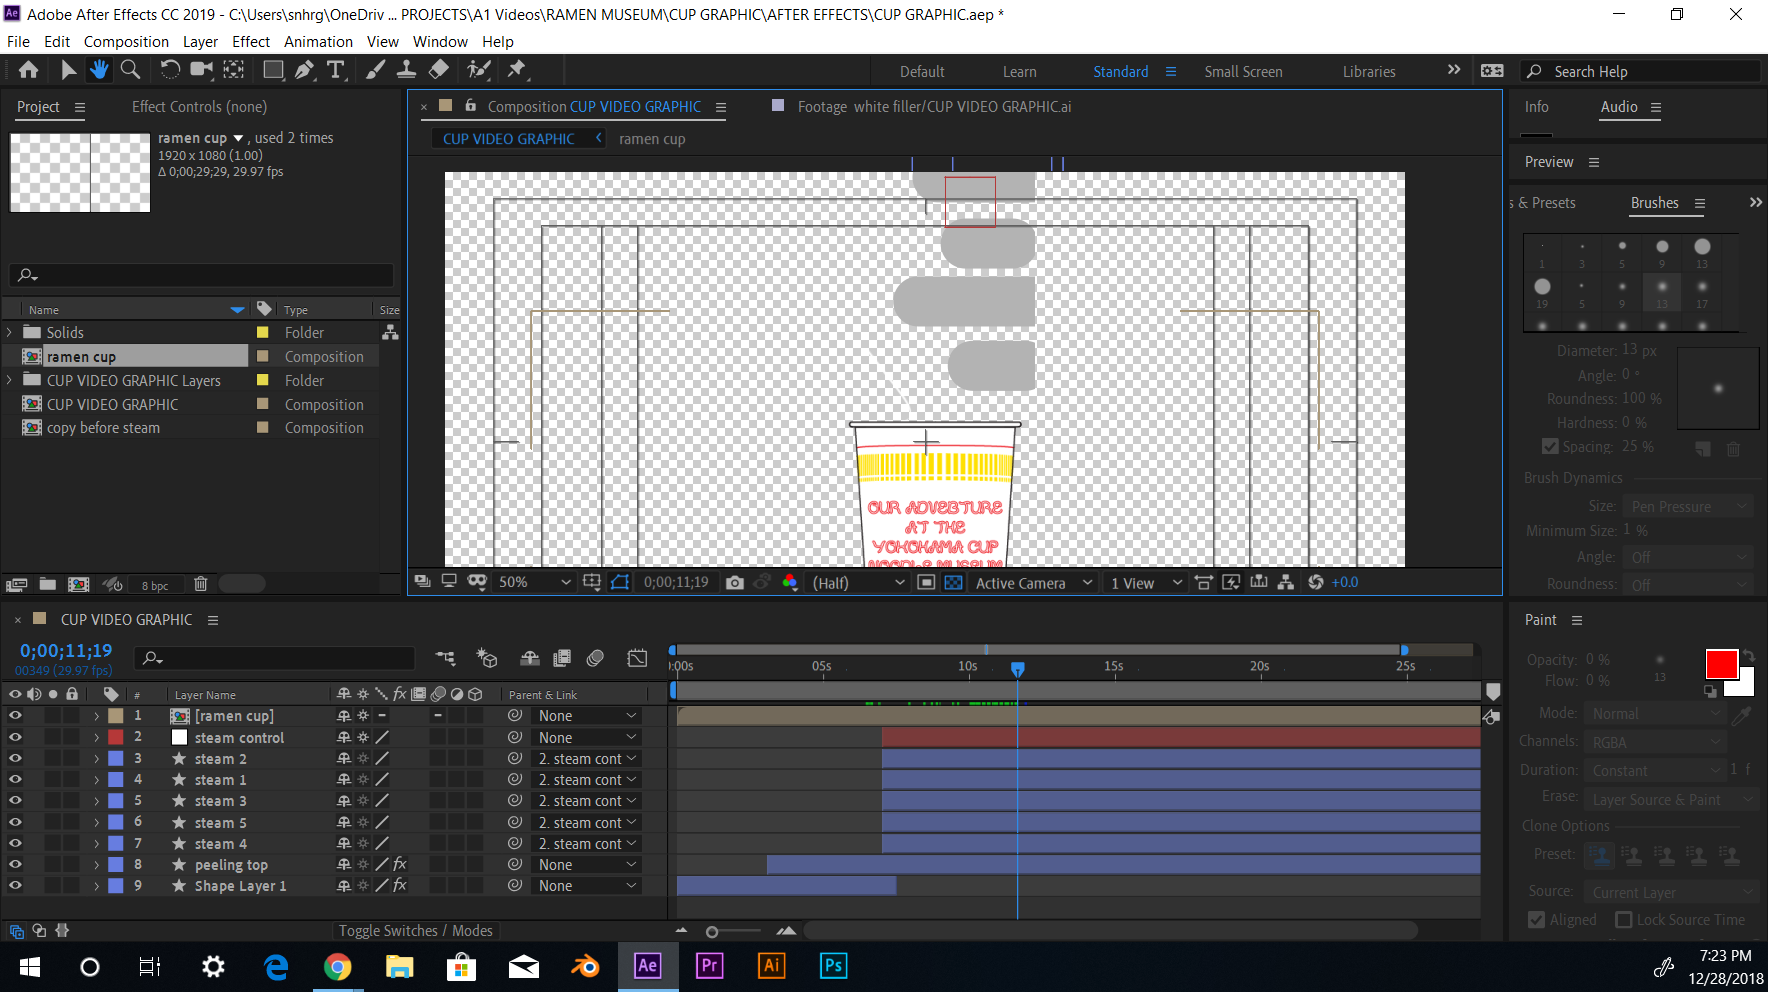This screenshot has height=992, width=1768.
Task: Switch to the Effect Controls tab
Action: [x=199, y=107]
